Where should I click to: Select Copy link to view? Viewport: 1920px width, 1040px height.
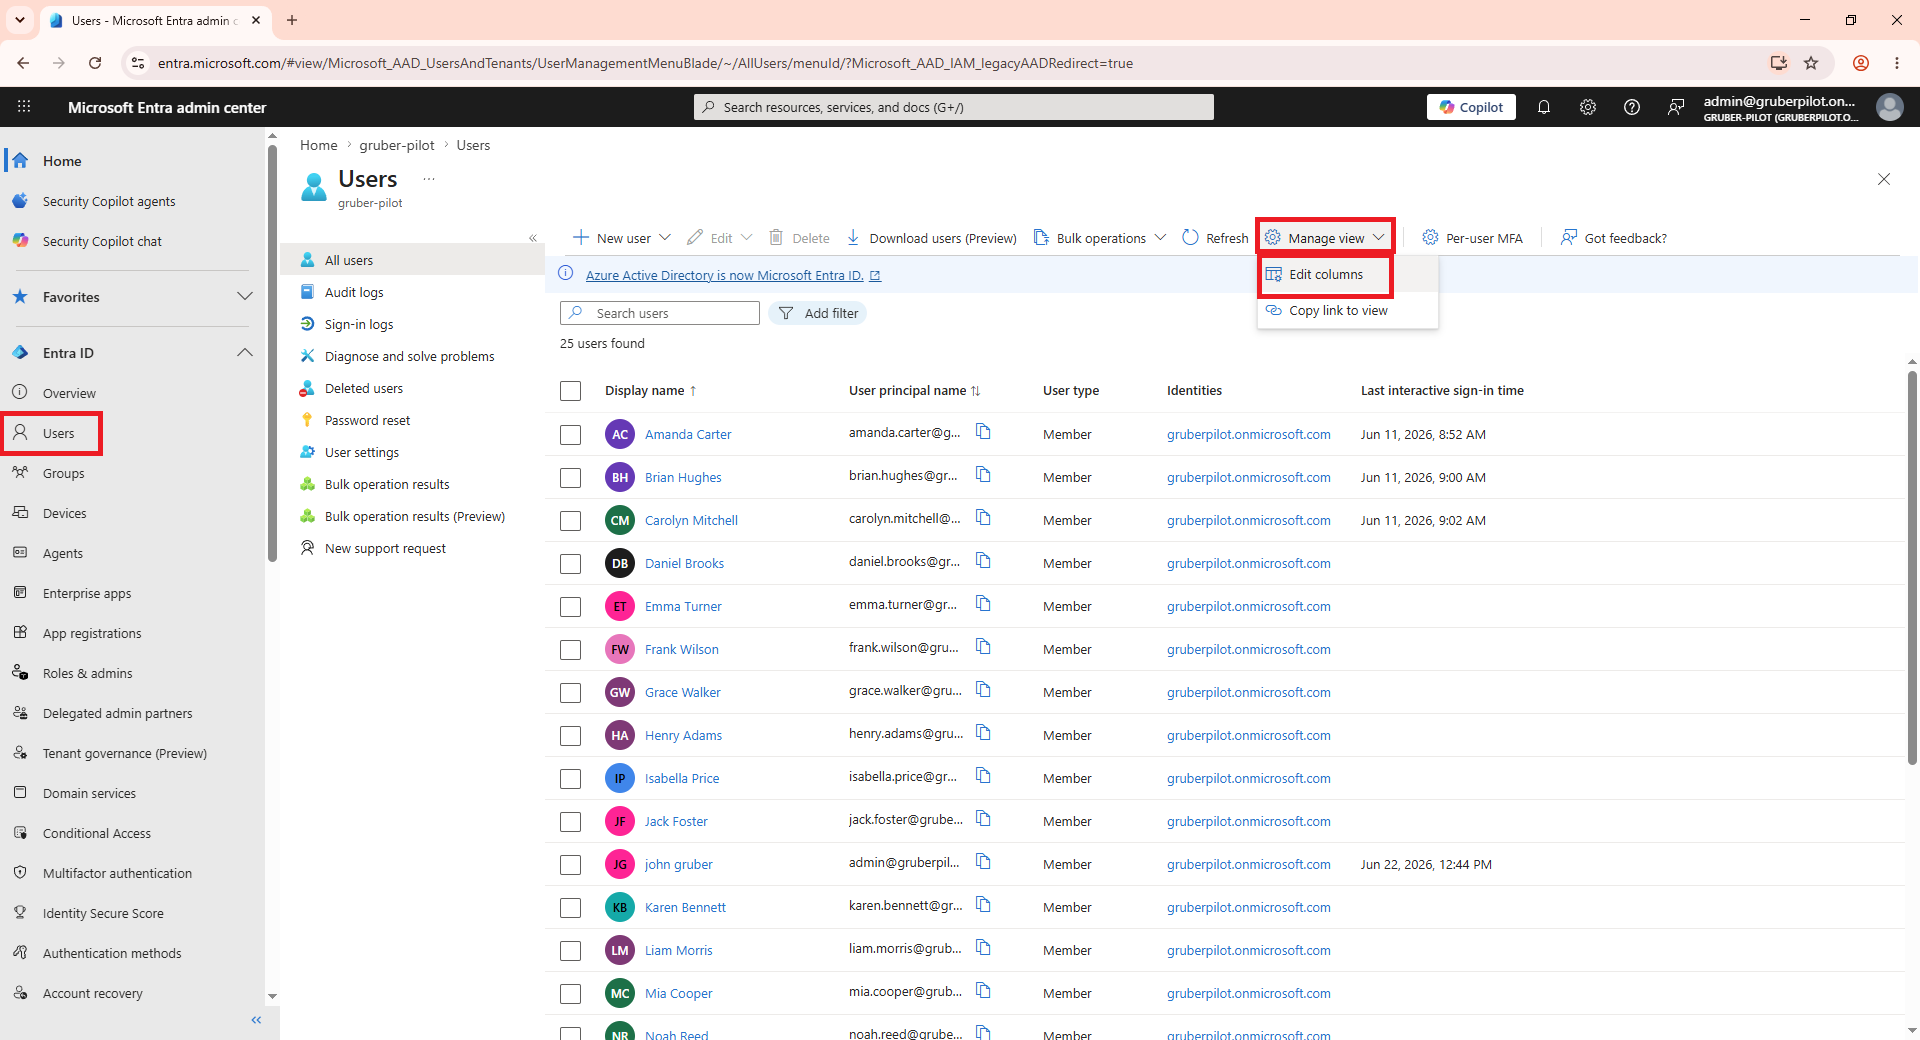tap(1338, 311)
